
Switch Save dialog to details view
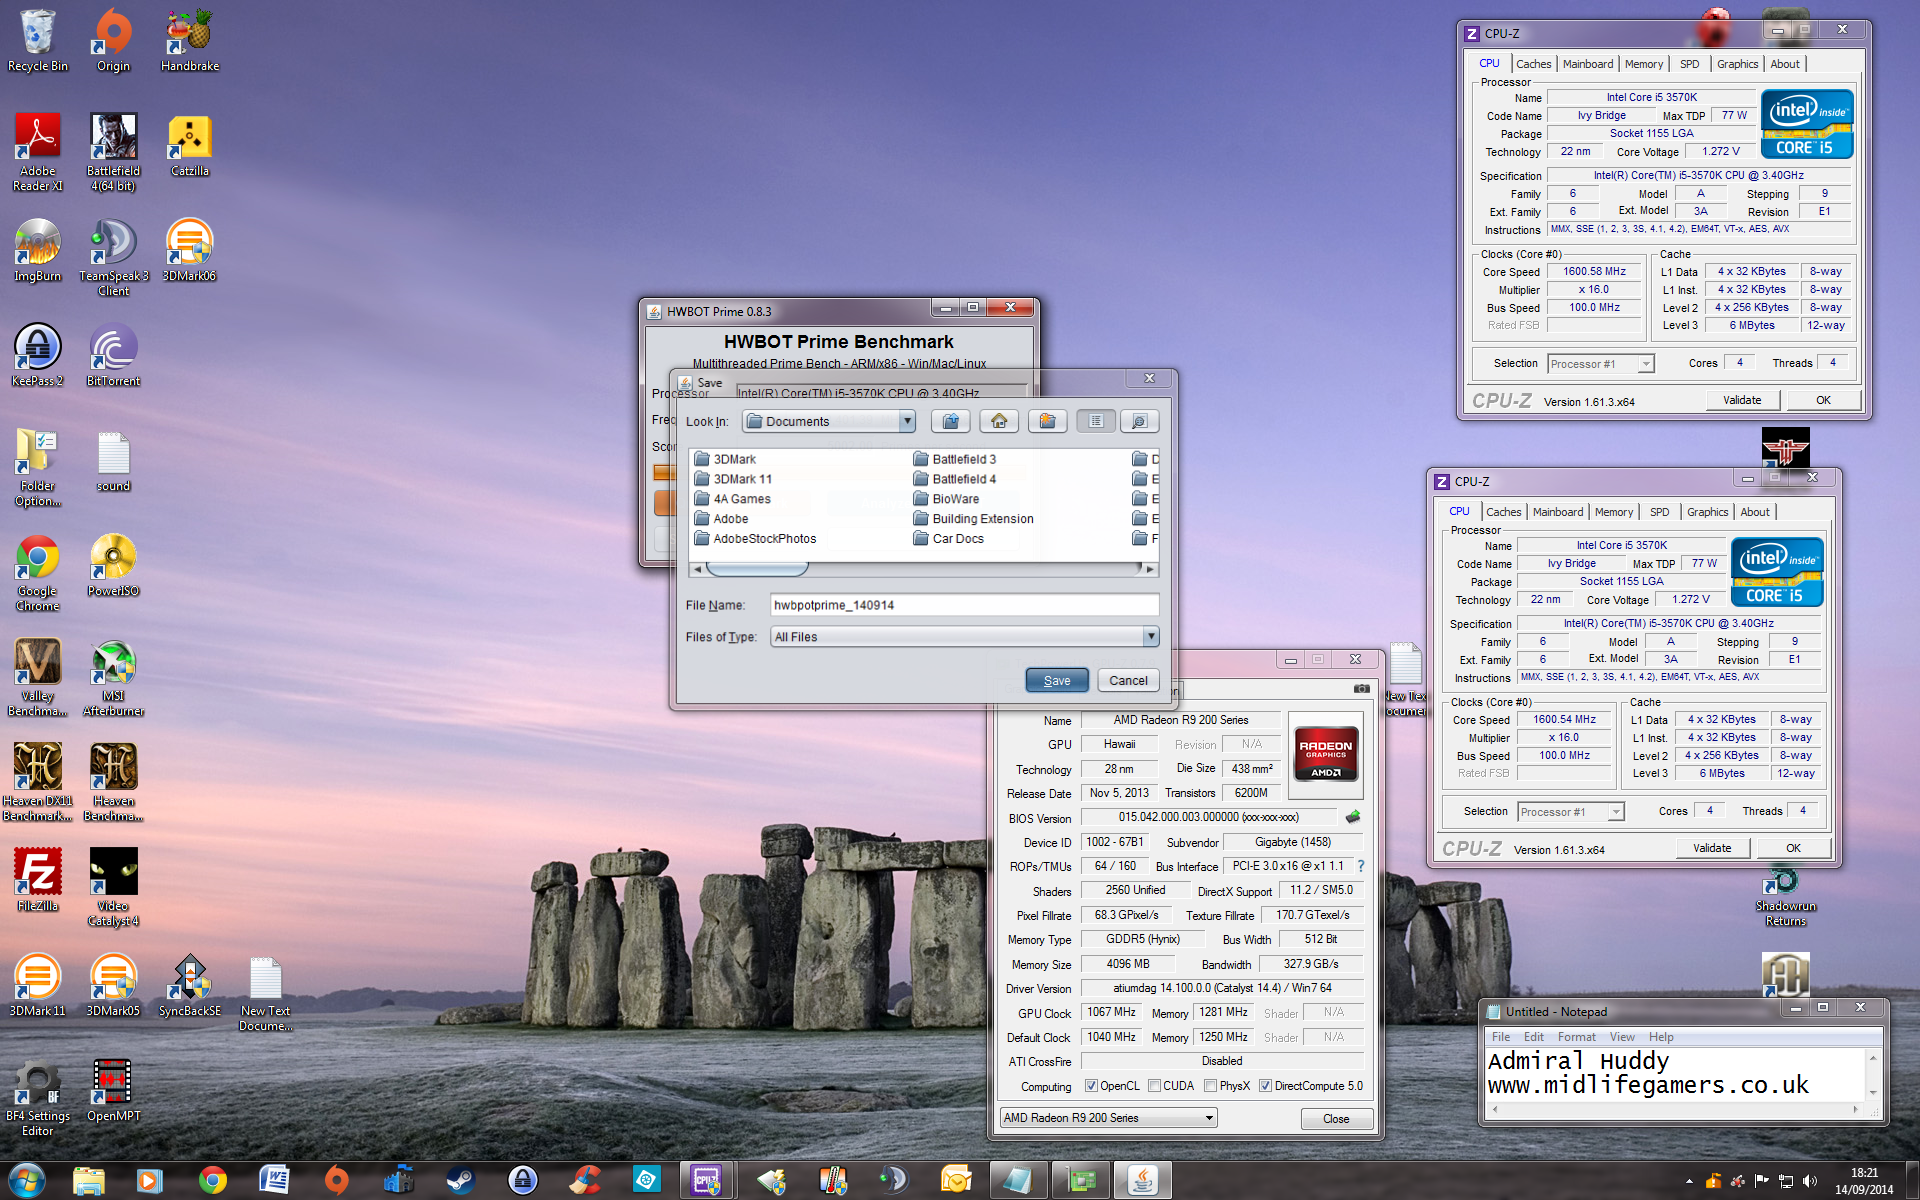pyautogui.click(x=1139, y=421)
